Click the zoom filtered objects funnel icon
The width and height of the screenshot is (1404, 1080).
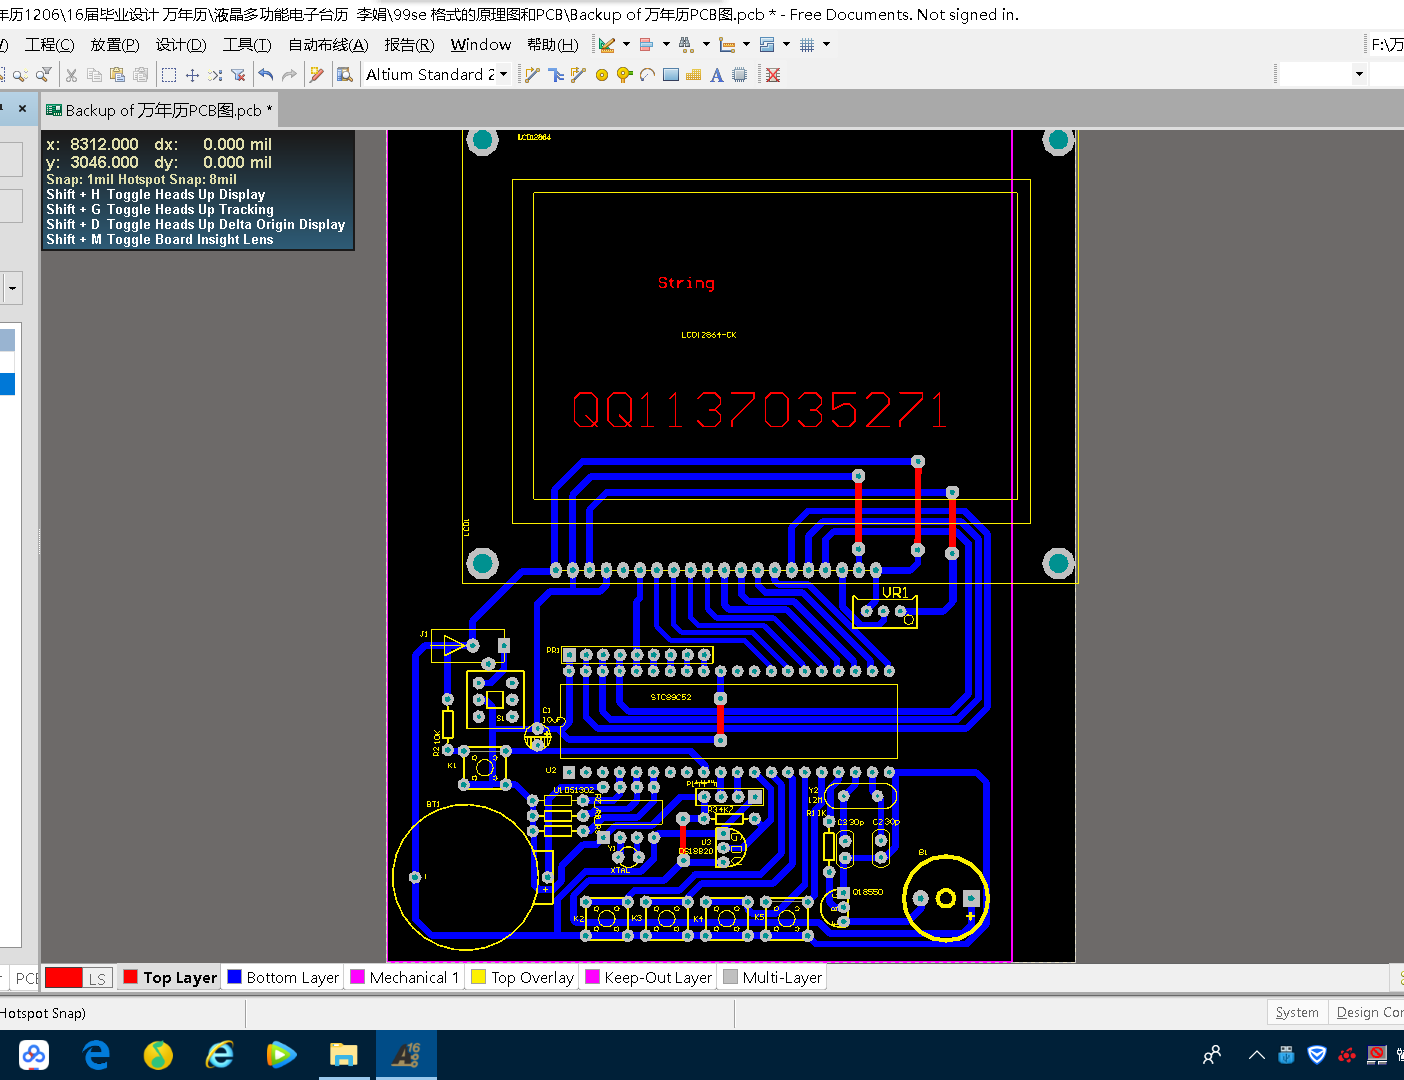tap(44, 75)
